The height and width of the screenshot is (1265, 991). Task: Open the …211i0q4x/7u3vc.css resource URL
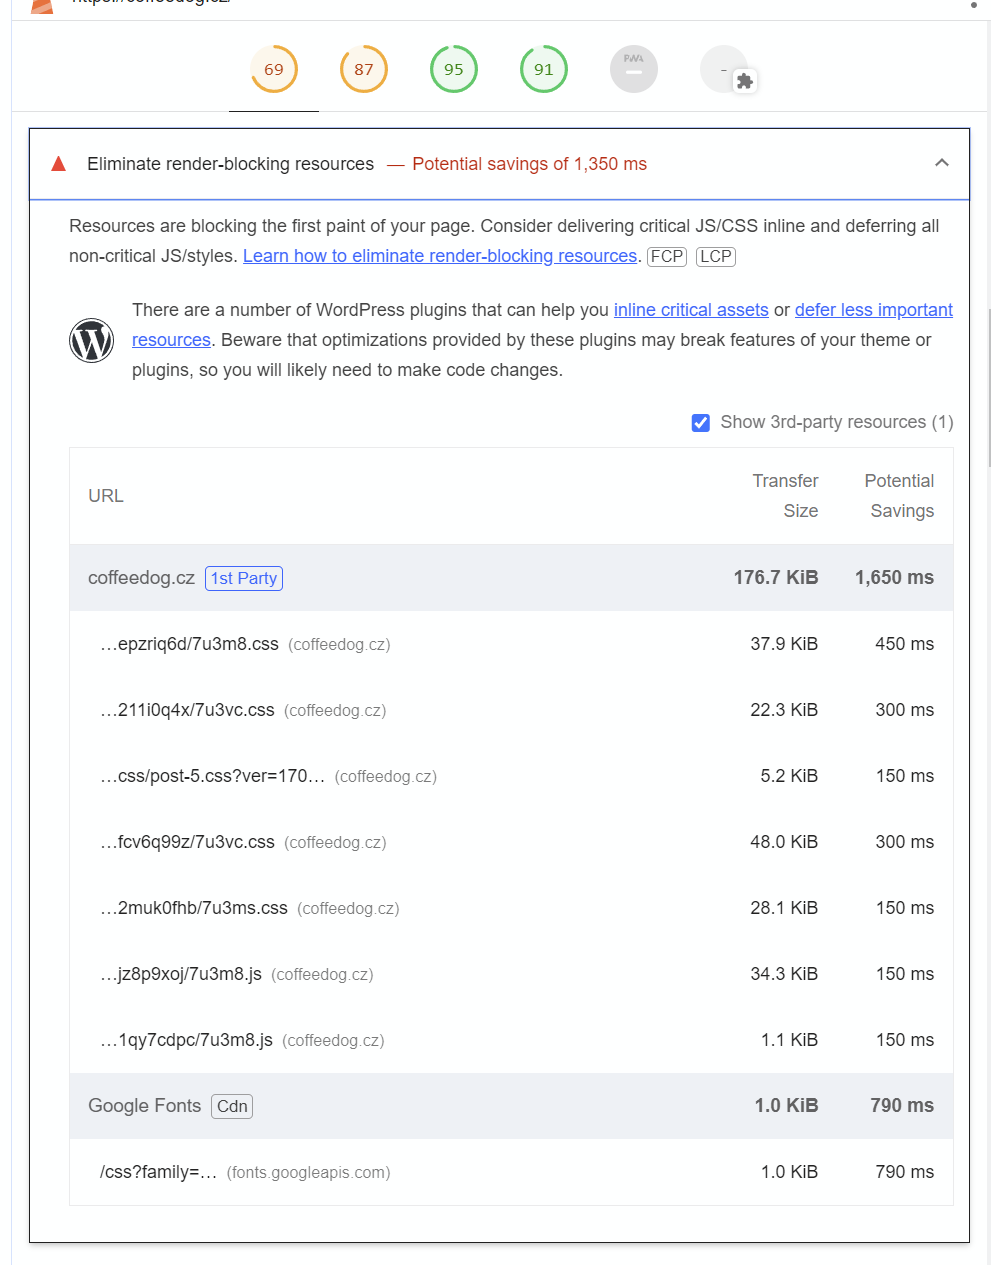tap(187, 710)
